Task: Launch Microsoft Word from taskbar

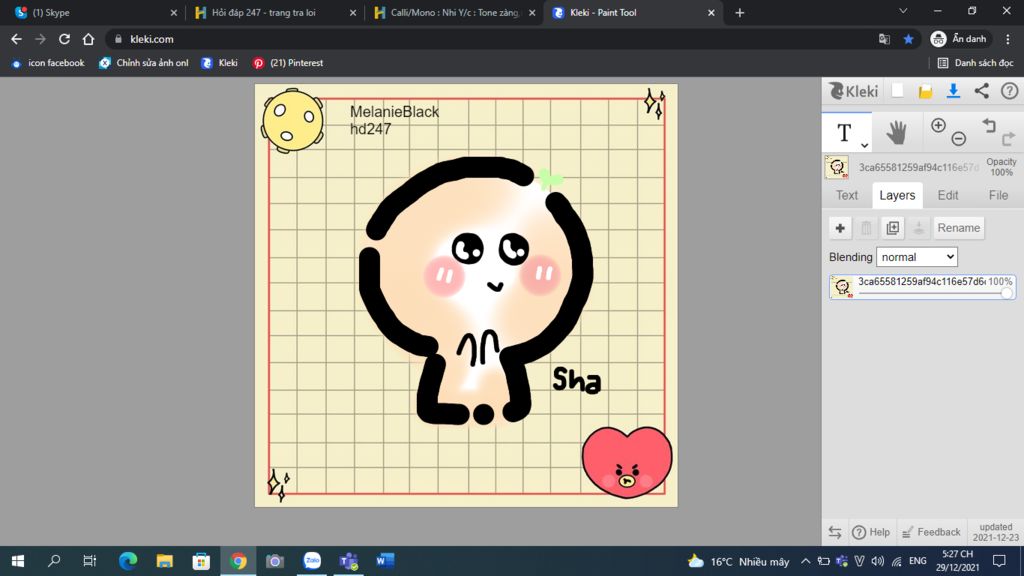Action: tap(385, 560)
